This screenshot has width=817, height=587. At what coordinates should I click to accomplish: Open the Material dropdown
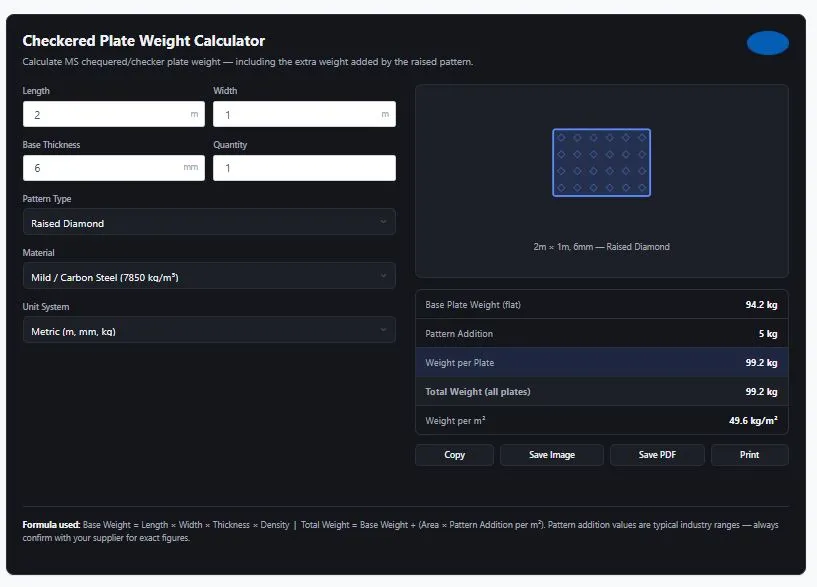point(209,277)
